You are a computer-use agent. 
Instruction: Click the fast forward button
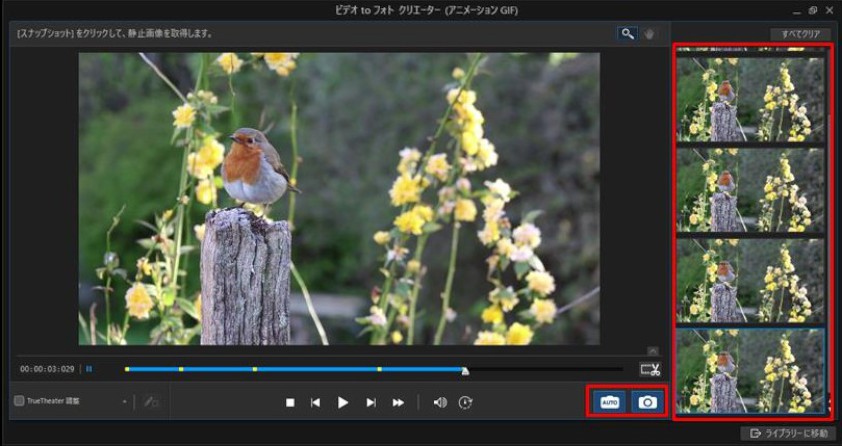tap(398, 403)
